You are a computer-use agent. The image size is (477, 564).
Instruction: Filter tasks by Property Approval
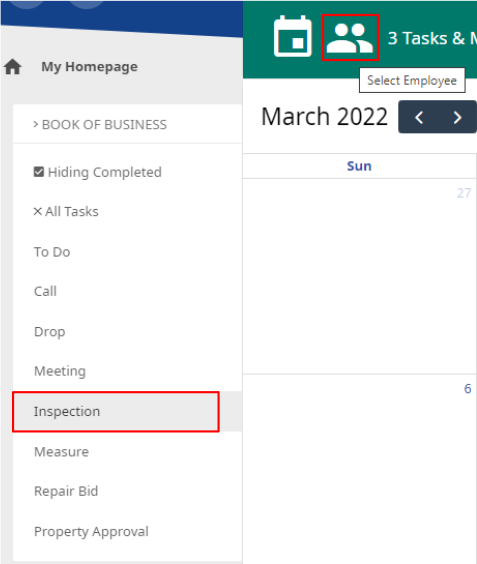91,532
